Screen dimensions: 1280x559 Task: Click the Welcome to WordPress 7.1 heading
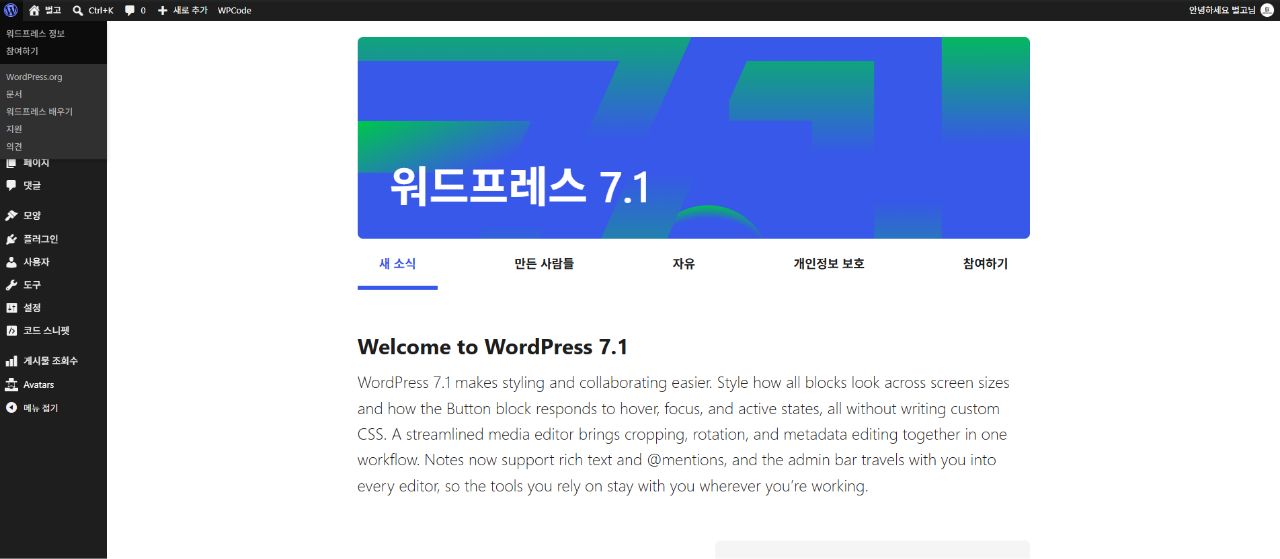[493, 348]
